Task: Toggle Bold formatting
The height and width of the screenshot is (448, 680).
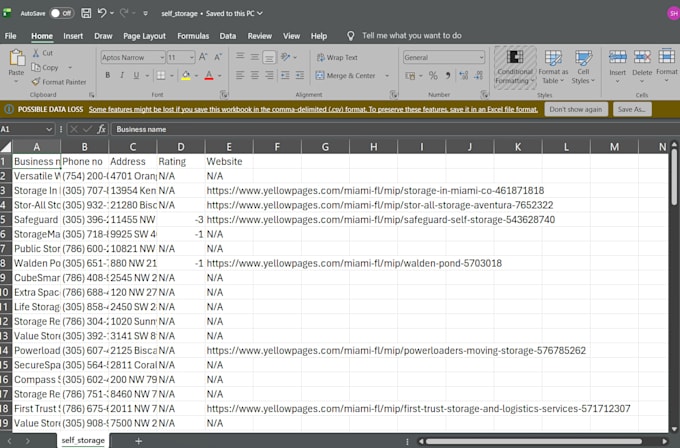Action: (x=108, y=75)
